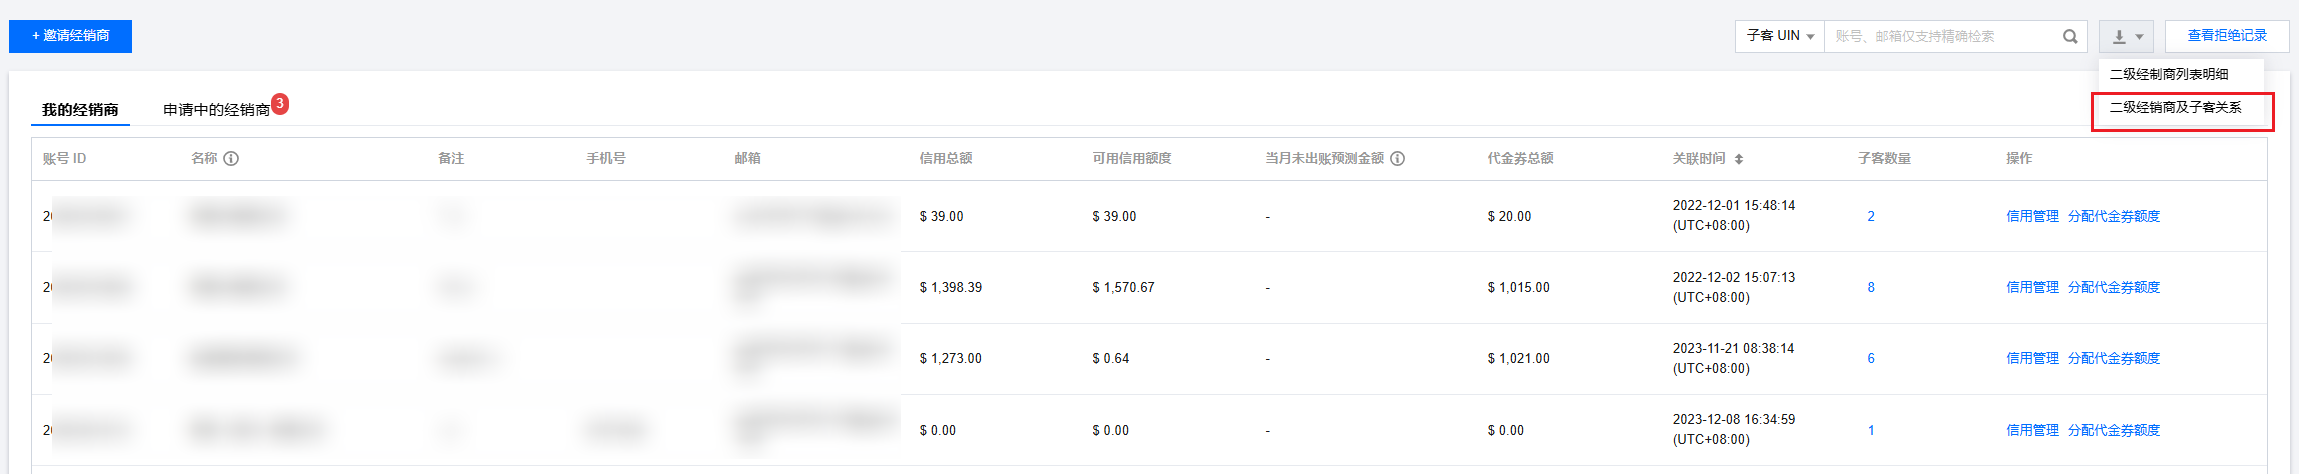
Task: Open the 子客 UIN search-type dropdown
Action: coord(1780,36)
